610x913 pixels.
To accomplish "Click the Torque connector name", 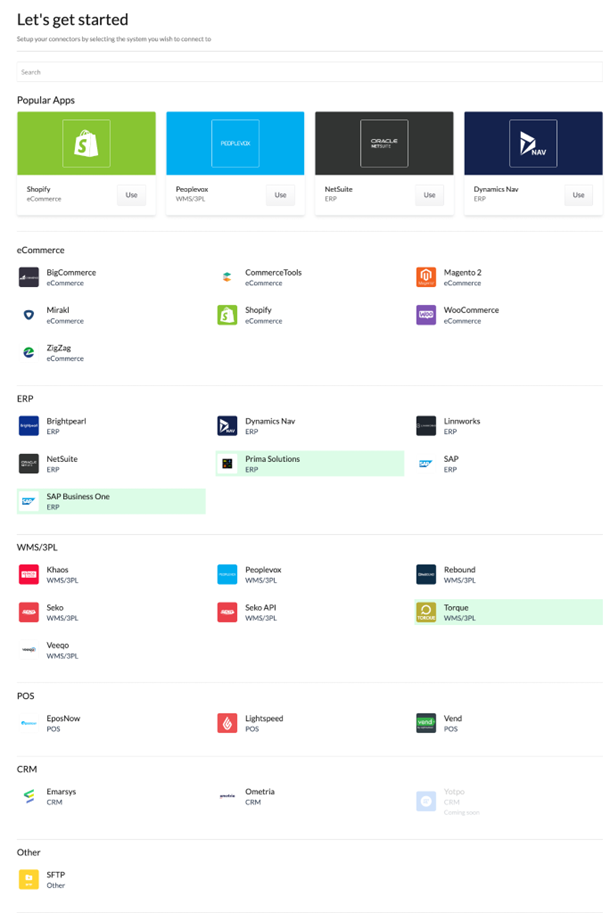I will coord(456,607).
